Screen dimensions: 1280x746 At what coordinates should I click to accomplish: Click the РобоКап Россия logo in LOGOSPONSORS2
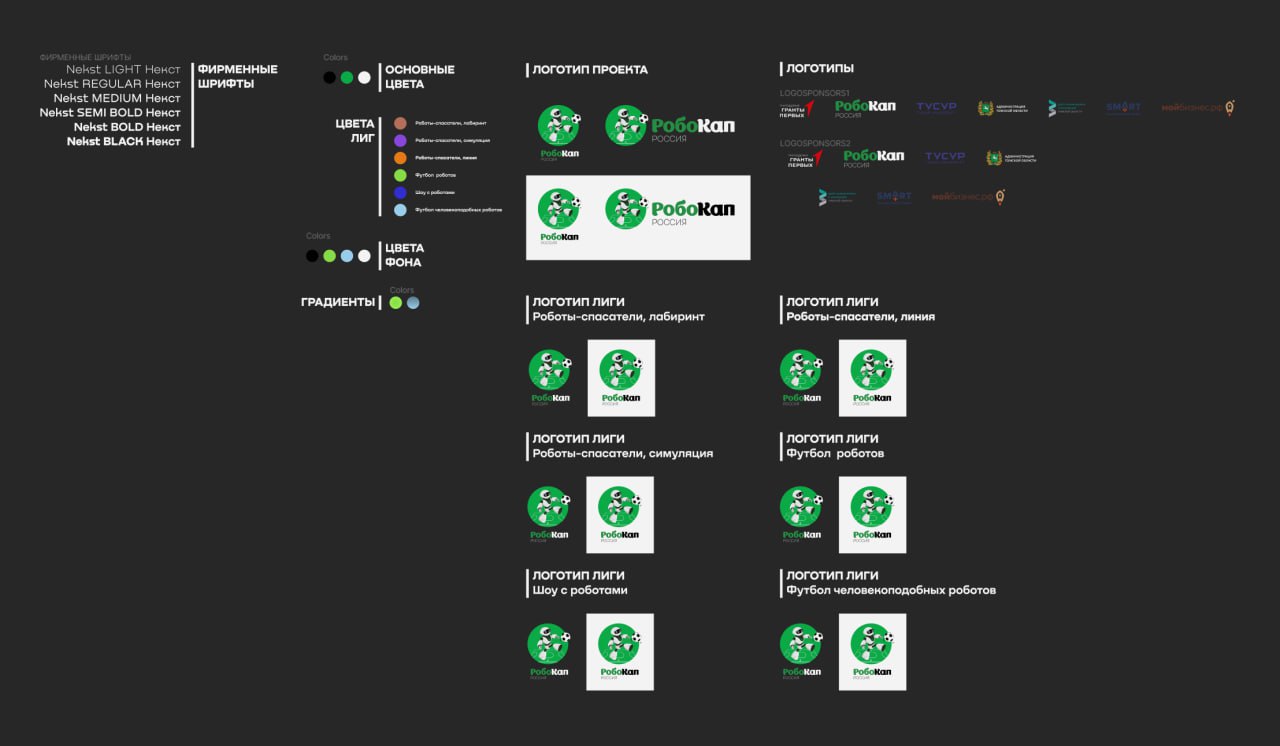click(x=874, y=158)
